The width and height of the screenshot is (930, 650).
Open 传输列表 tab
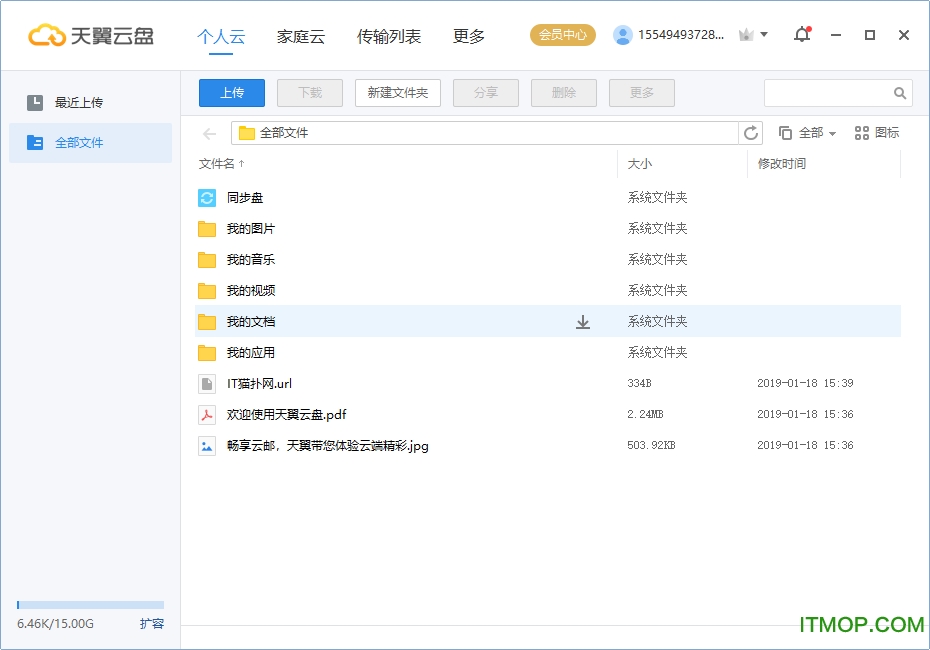pos(388,37)
